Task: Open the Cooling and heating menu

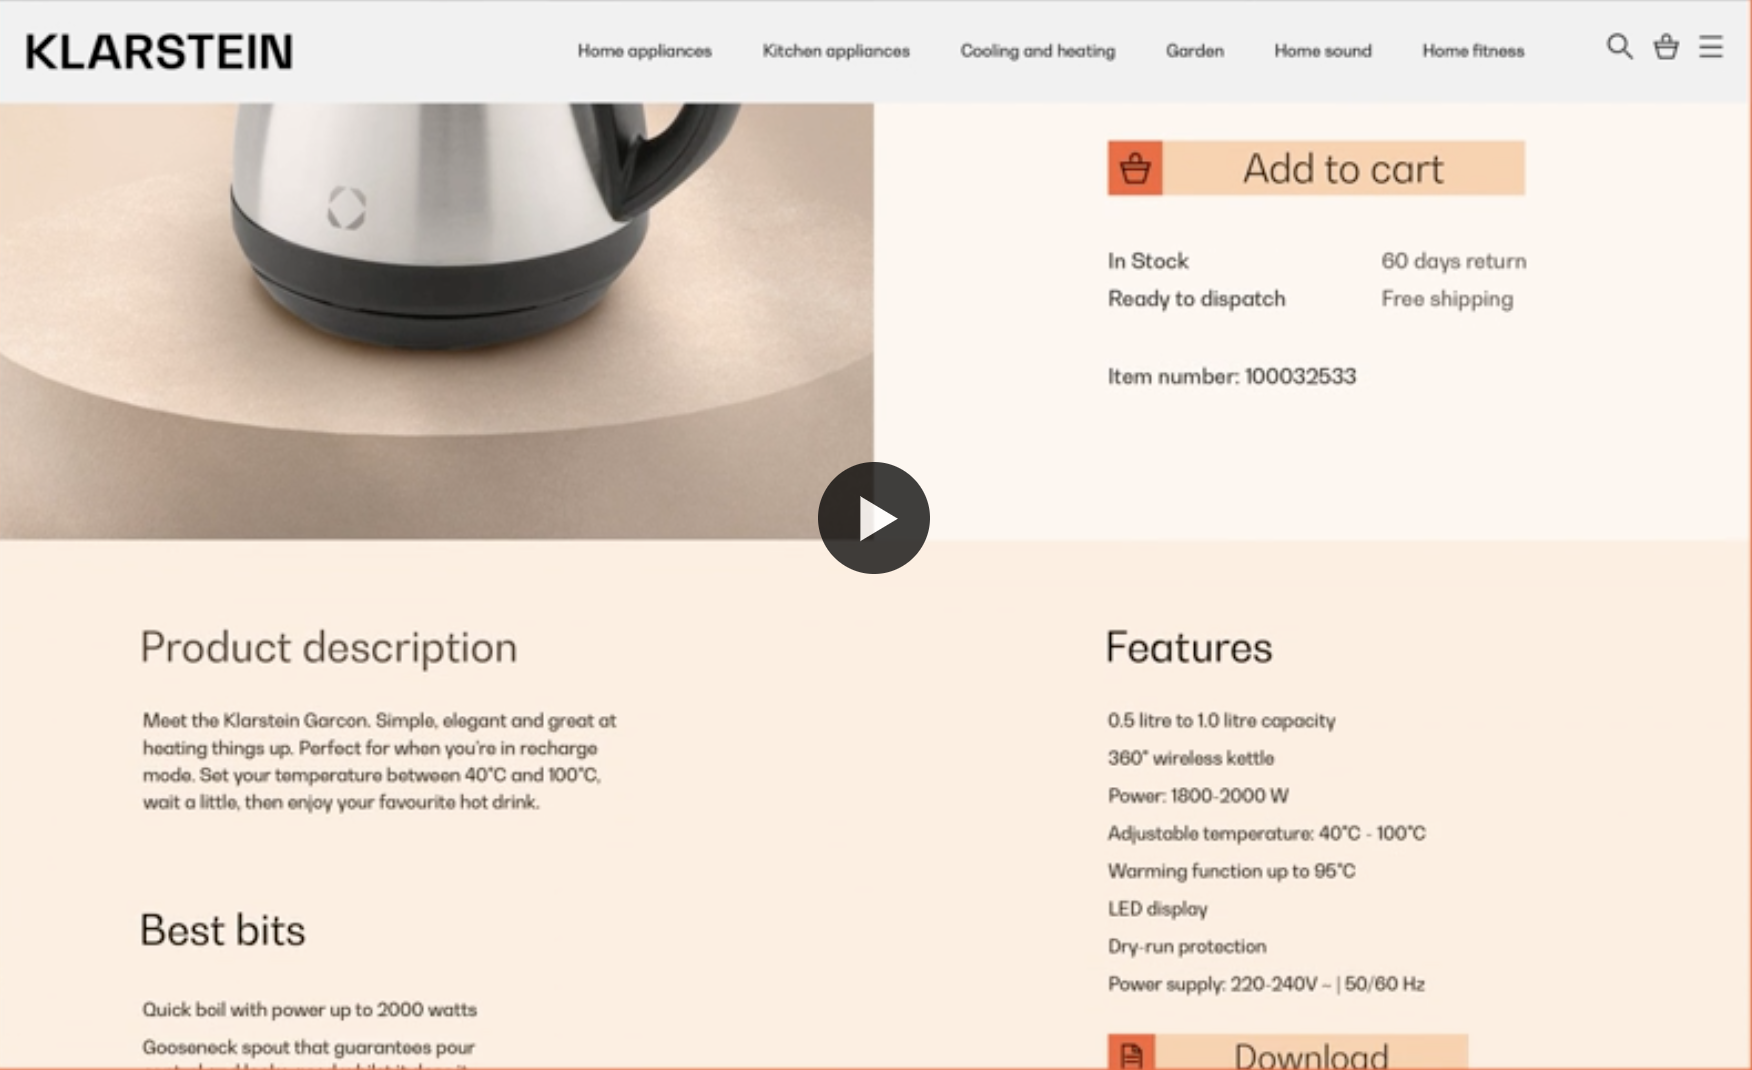Action: pyautogui.click(x=1038, y=51)
